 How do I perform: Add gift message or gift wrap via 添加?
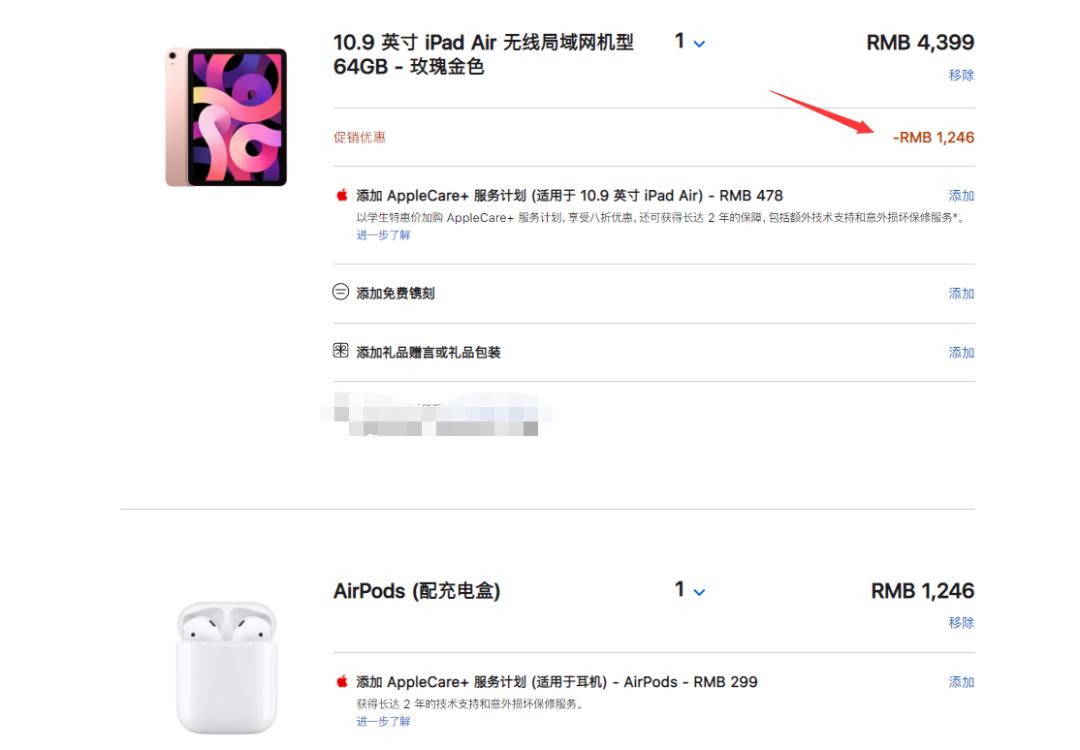961,352
